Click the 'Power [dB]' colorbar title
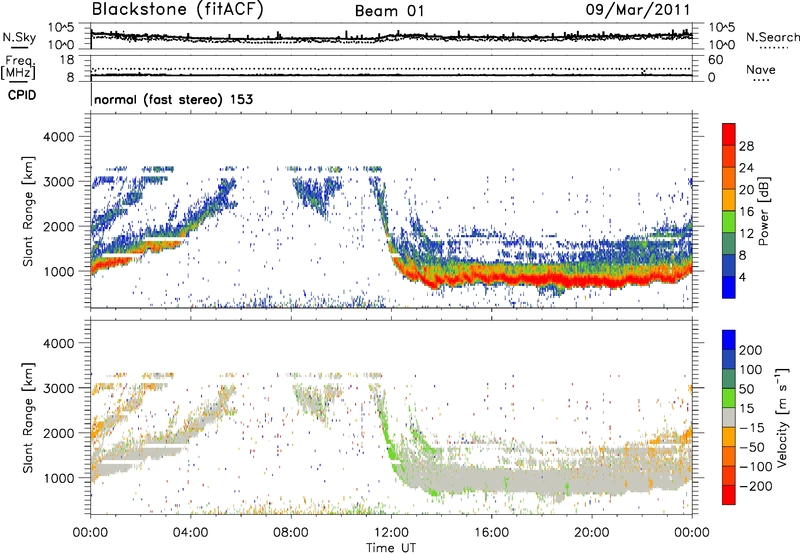This screenshot has width=800, height=554. click(x=763, y=211)
